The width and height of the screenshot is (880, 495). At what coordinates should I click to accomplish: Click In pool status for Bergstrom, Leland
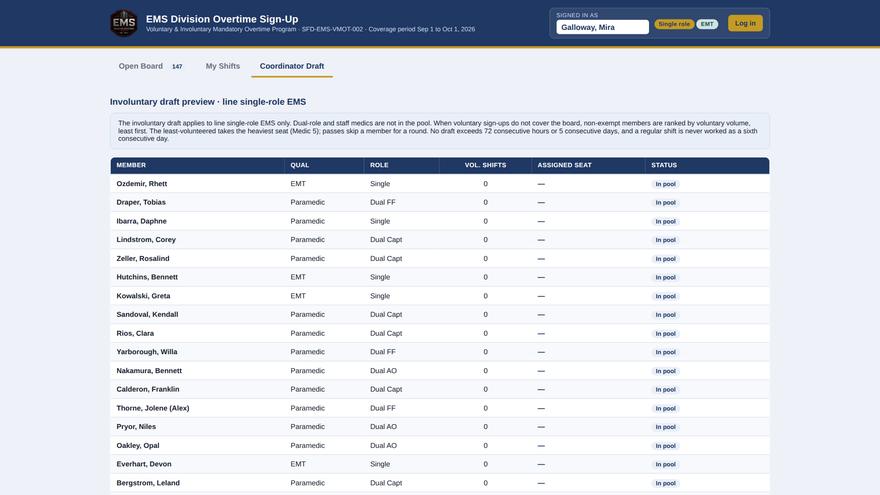(x=665, y=483)
